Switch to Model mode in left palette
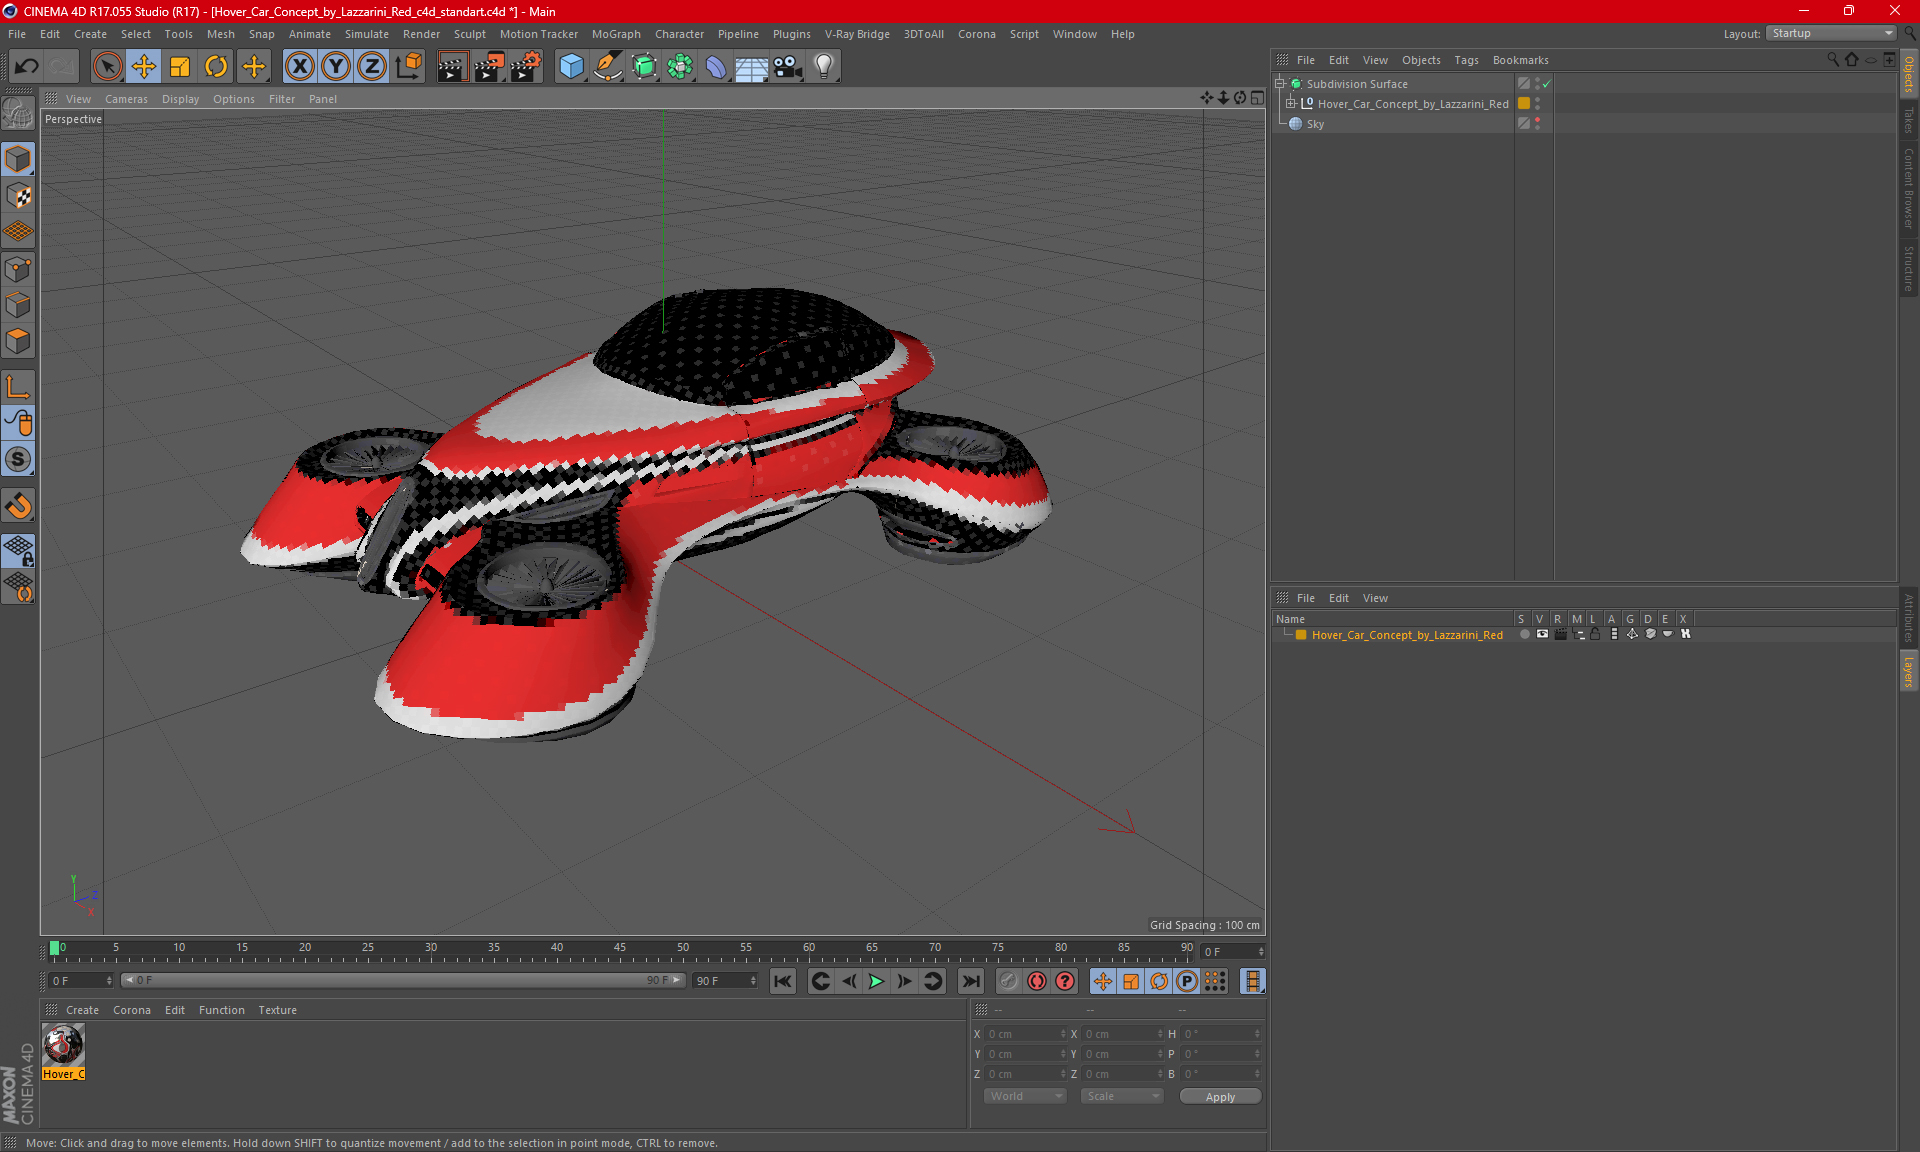The height and width of the screenshot is (1152, 1920). [x=18, y=160]
